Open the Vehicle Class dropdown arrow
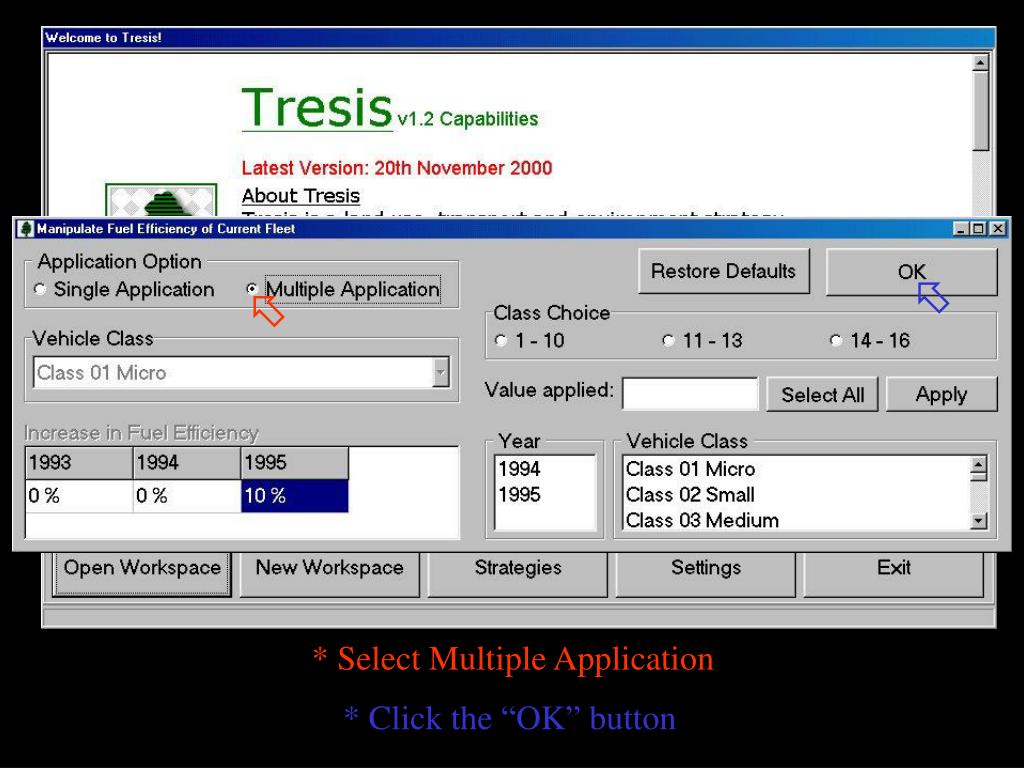The height and width of the screenshot is (768, 1024). [441, 373]
